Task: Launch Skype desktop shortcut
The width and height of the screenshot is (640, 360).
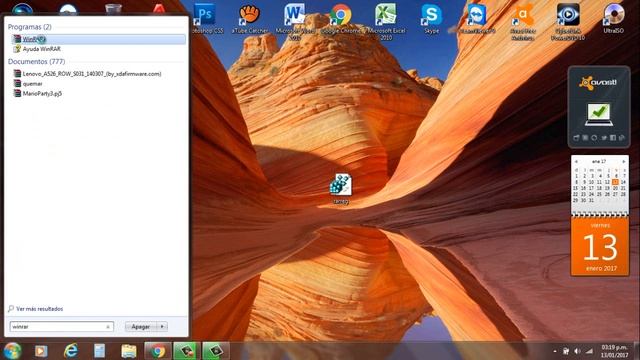Action: pos(431,18)
